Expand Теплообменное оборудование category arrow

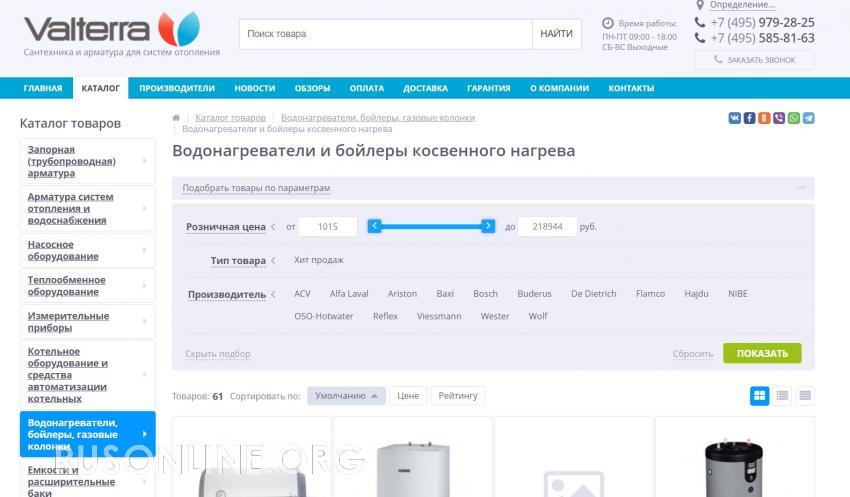[145, 286]
